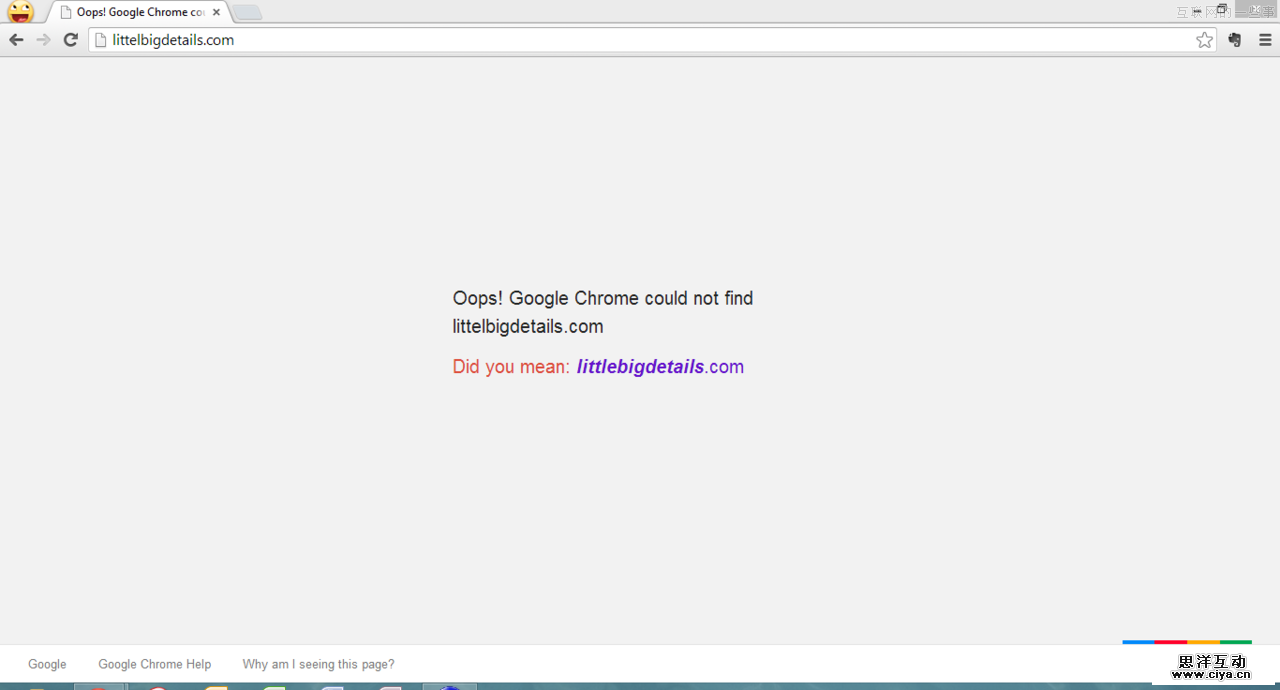The image size is (1280, 690).
Task: Bookmark this page with the star icon
Action: 1204,40
